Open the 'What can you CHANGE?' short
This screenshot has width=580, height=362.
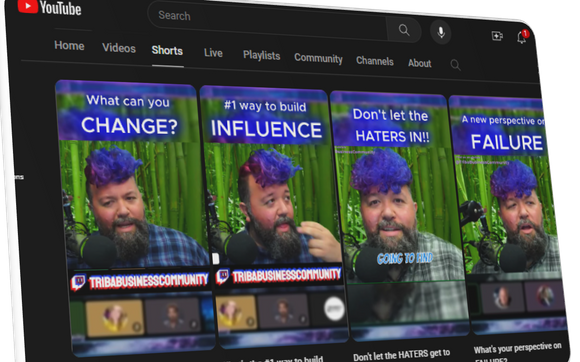click(x=135, y=218)
